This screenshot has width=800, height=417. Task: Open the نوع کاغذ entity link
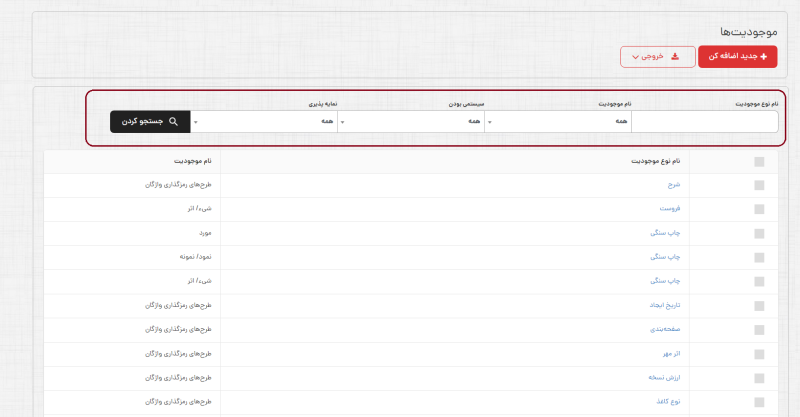coord(666,402)
